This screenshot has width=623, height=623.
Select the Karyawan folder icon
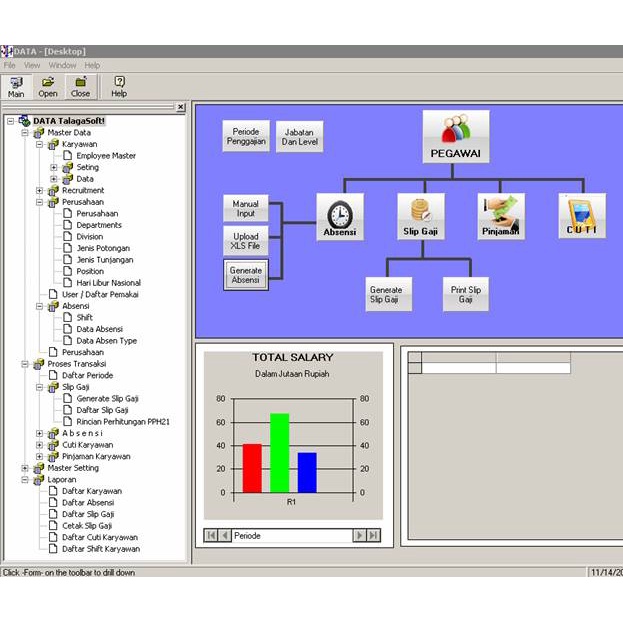tap(53, 144)
